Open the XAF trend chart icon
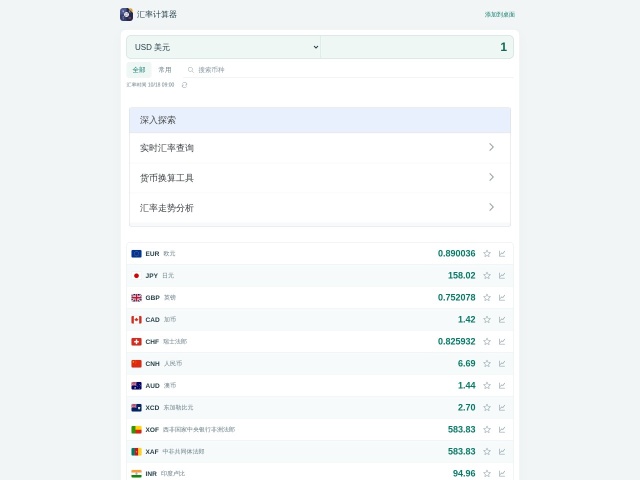Image resolution: width=640 pixels, height=480 pixels. tap(502, 452)
